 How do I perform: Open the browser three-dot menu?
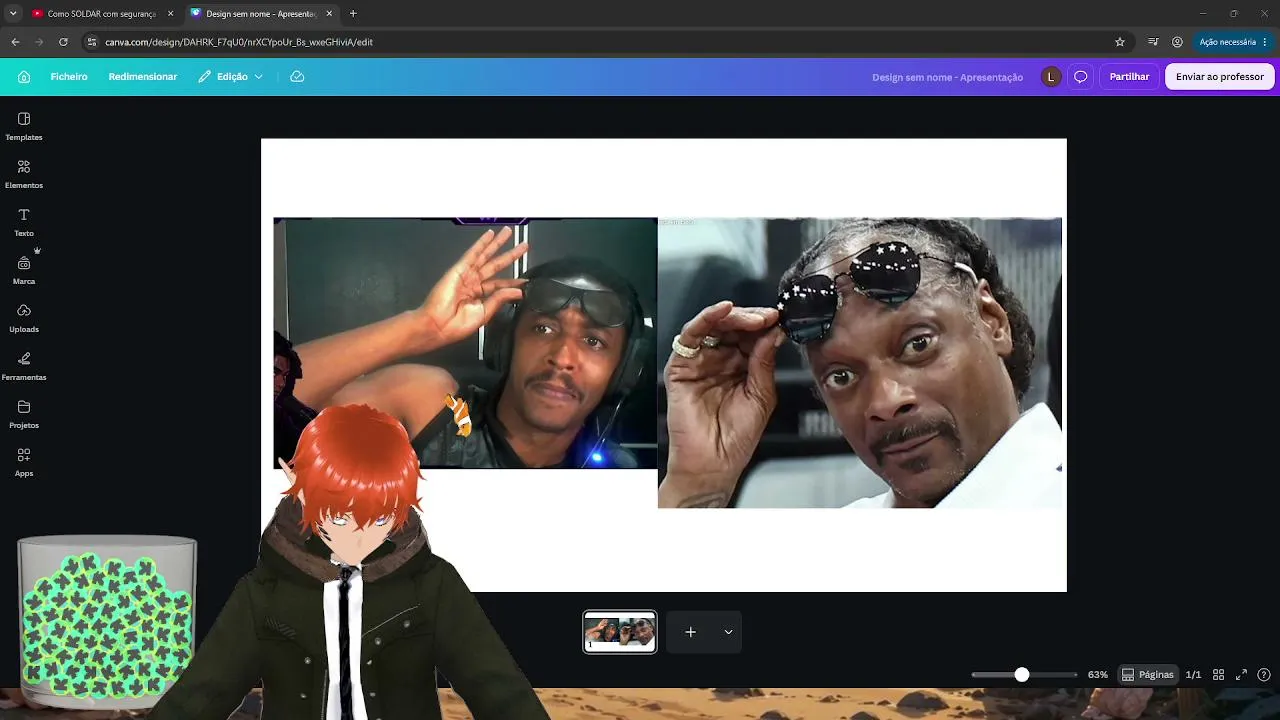coord(1265,42)
